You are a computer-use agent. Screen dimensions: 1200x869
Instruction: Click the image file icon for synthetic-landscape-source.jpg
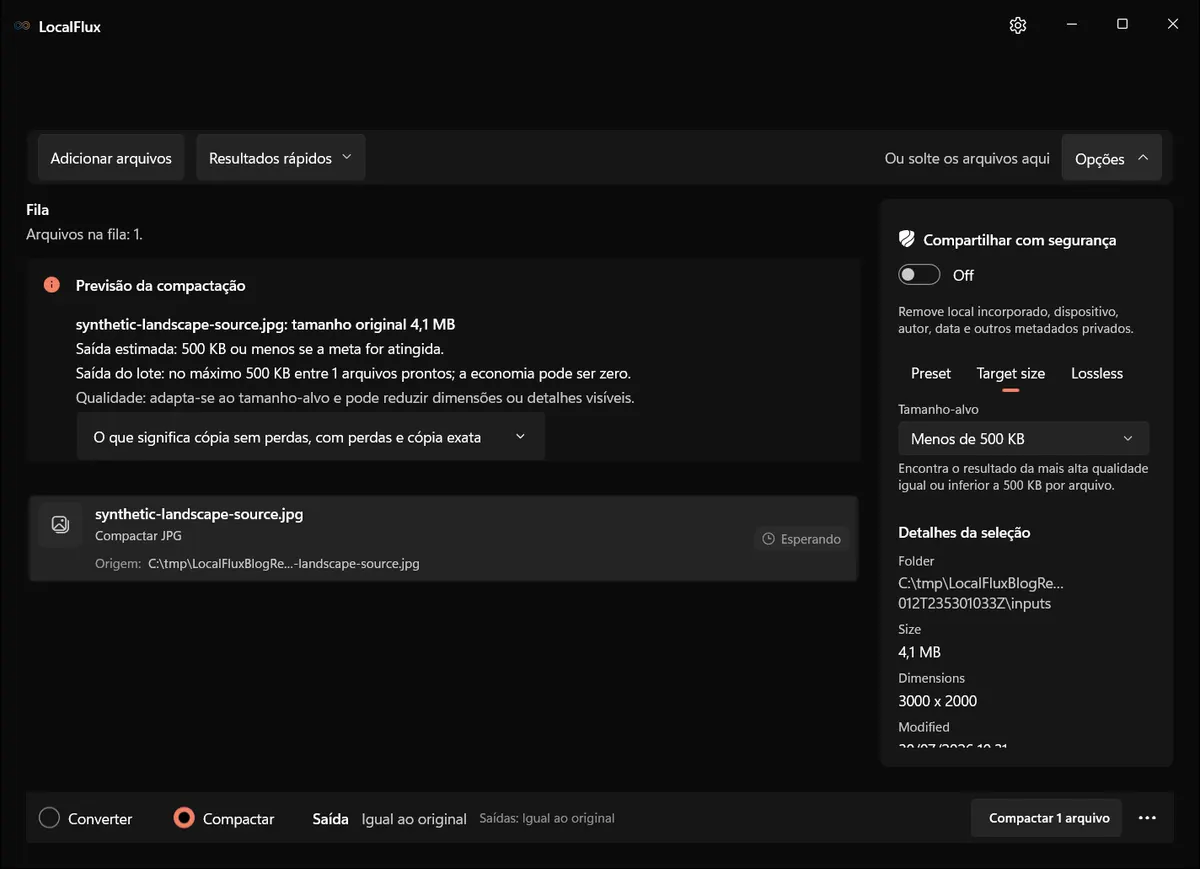coord(60,524)
